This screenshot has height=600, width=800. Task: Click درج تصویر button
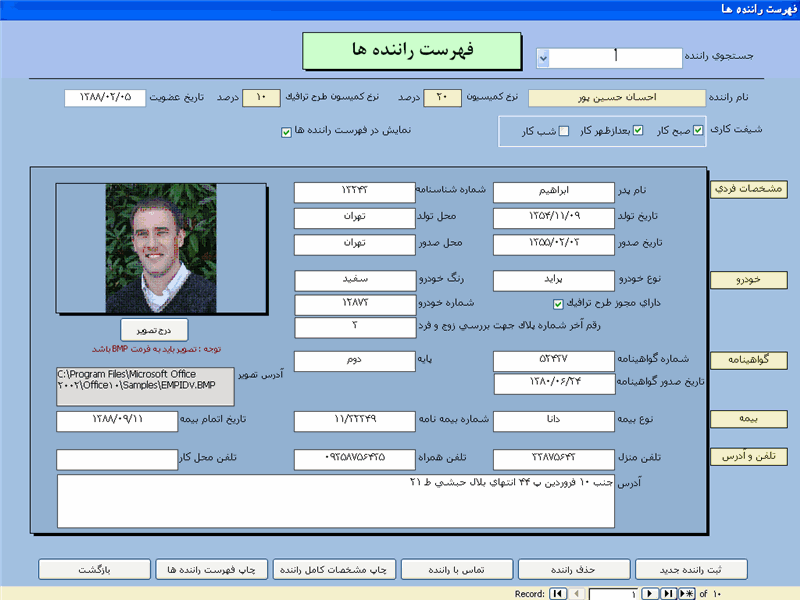click(x=154, y=330)
